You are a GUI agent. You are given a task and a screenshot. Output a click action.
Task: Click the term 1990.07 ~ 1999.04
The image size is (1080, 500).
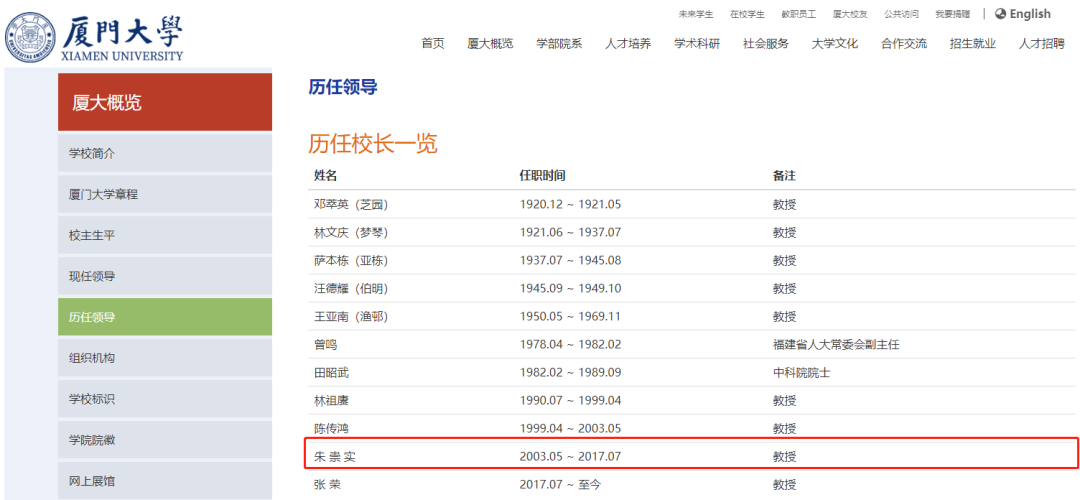point(570,400)
